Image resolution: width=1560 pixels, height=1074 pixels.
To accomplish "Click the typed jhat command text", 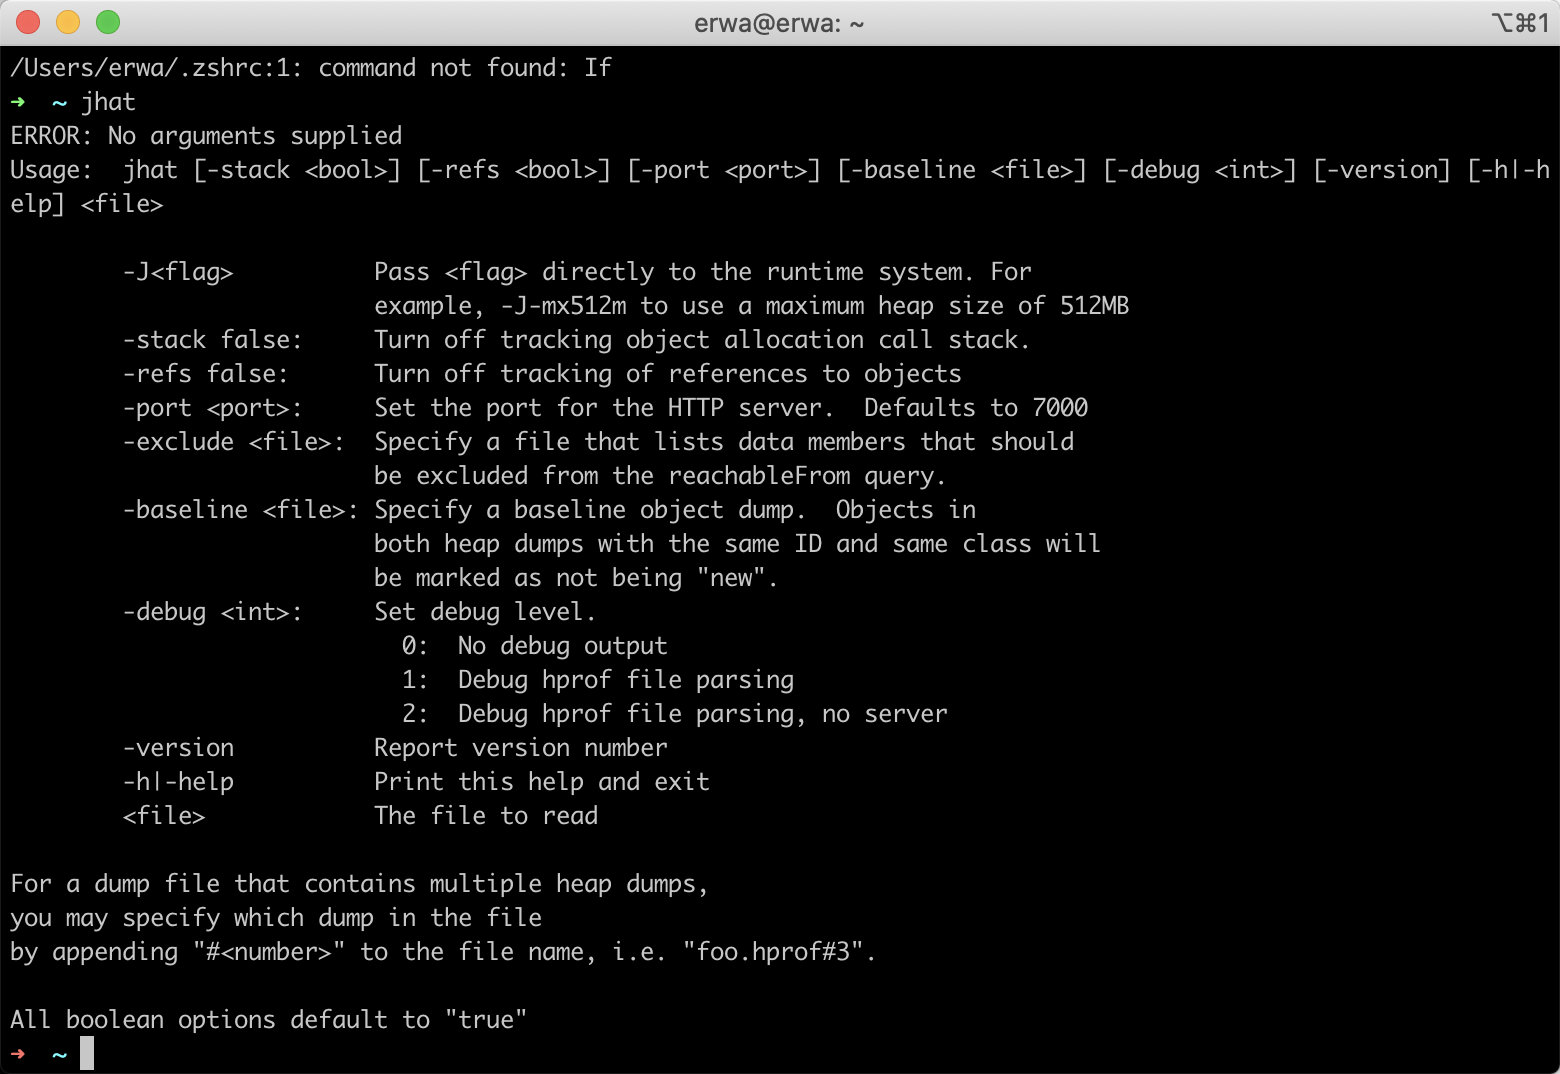I will (x=108, y=102).
